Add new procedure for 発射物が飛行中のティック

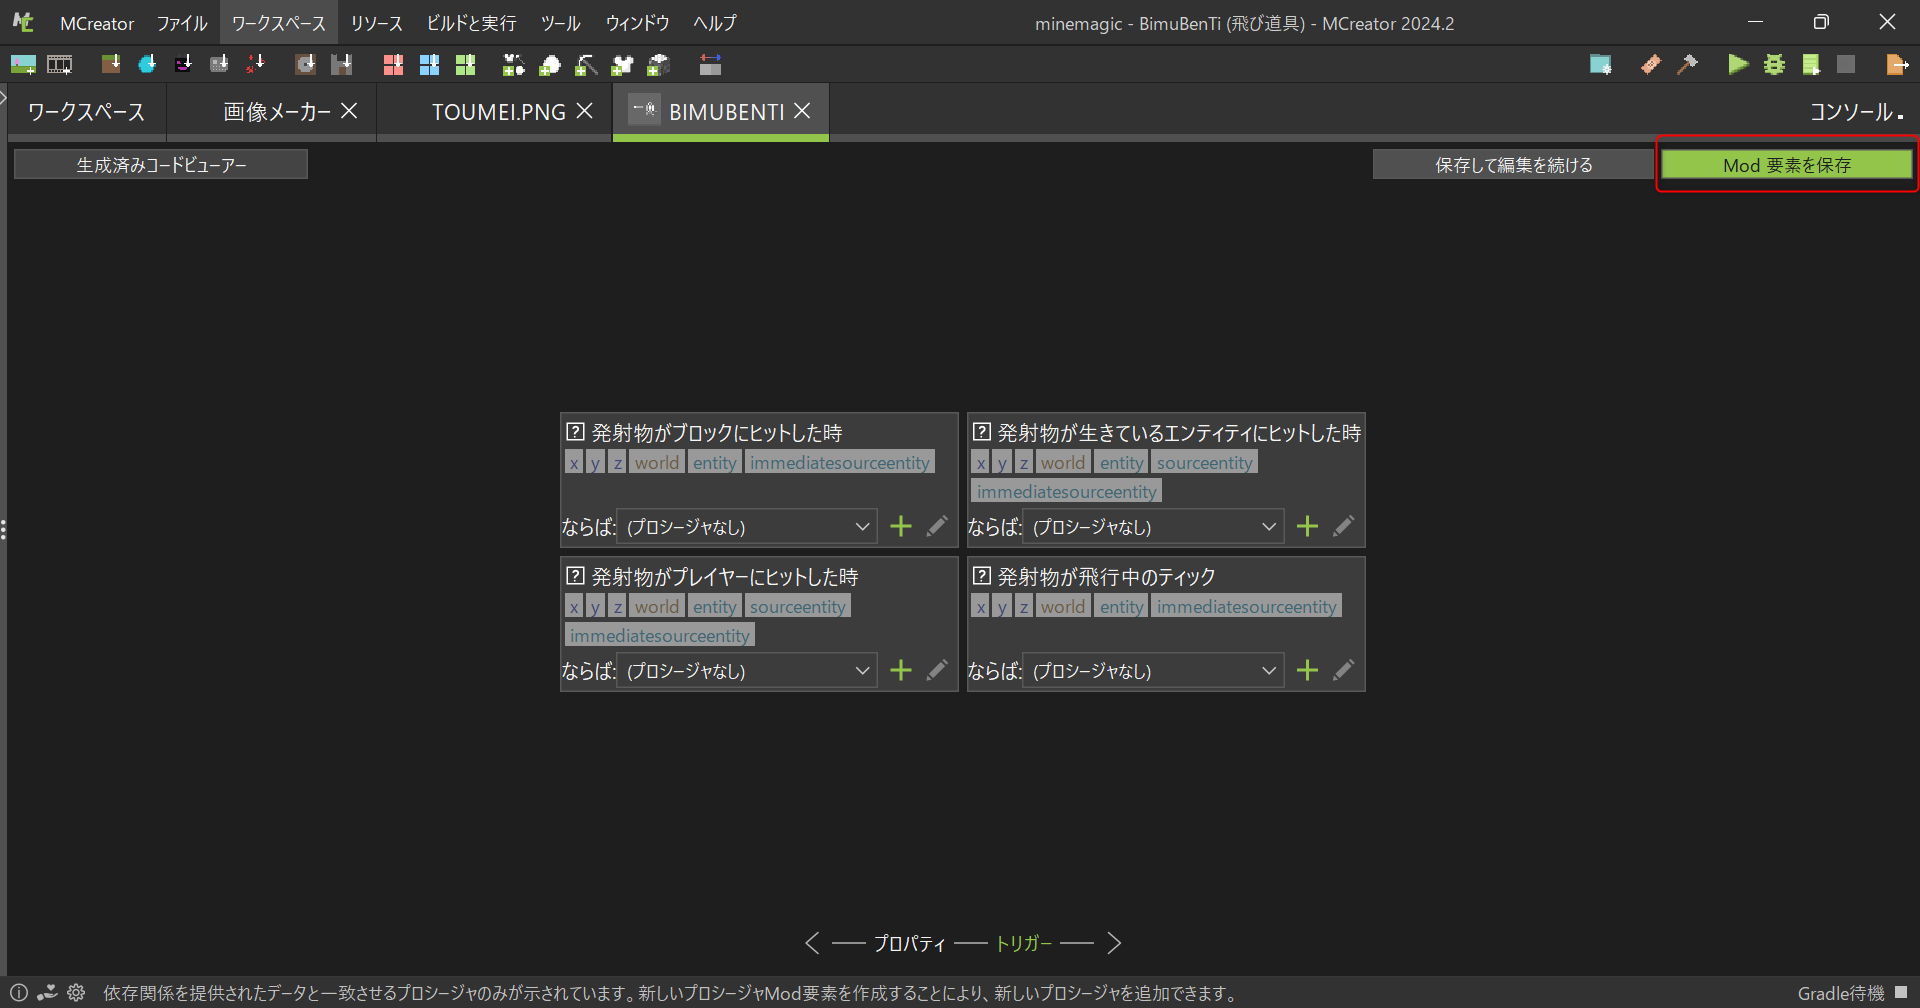(x=1307, y=671)
